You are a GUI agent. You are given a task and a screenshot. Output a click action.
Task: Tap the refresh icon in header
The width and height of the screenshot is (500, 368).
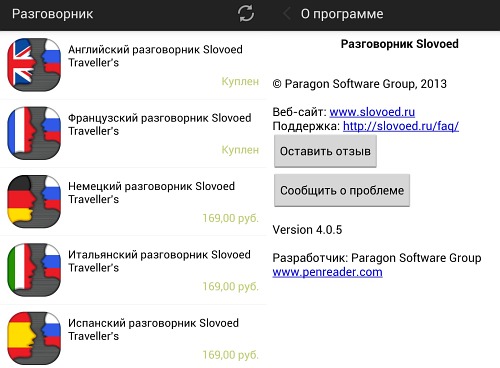(x=246, y=14)
